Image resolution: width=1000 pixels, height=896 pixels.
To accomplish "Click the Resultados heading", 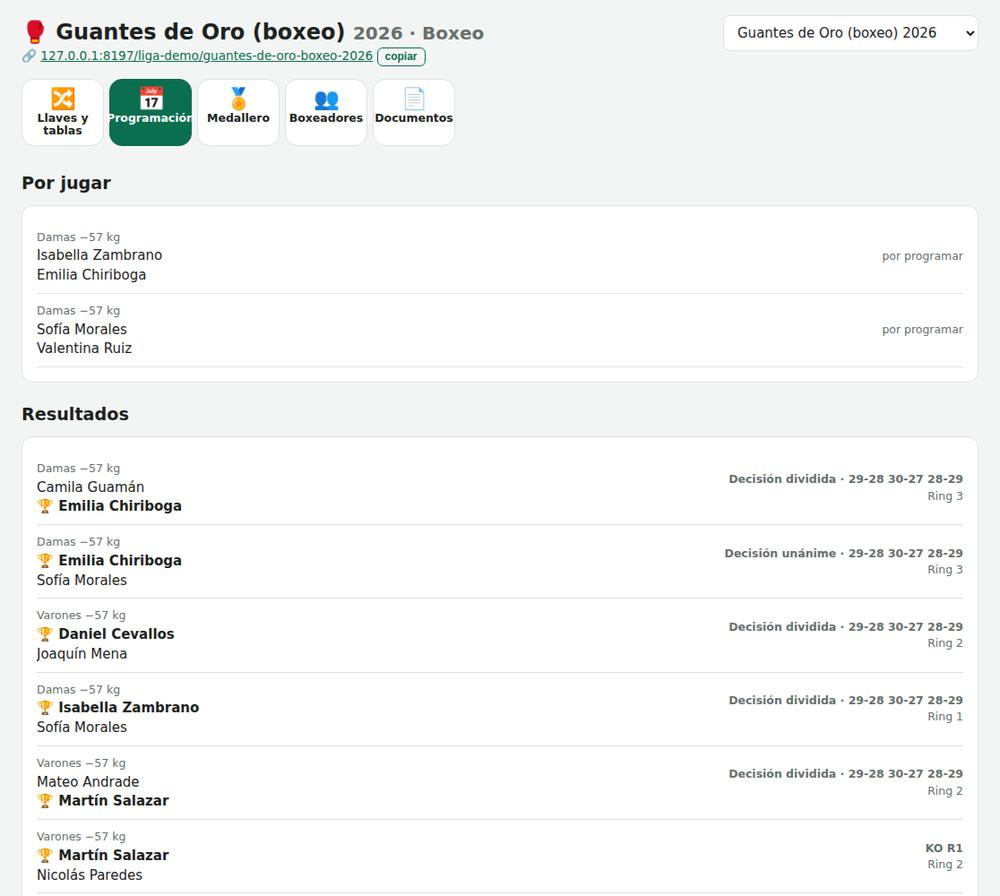I will click(75, 414).
